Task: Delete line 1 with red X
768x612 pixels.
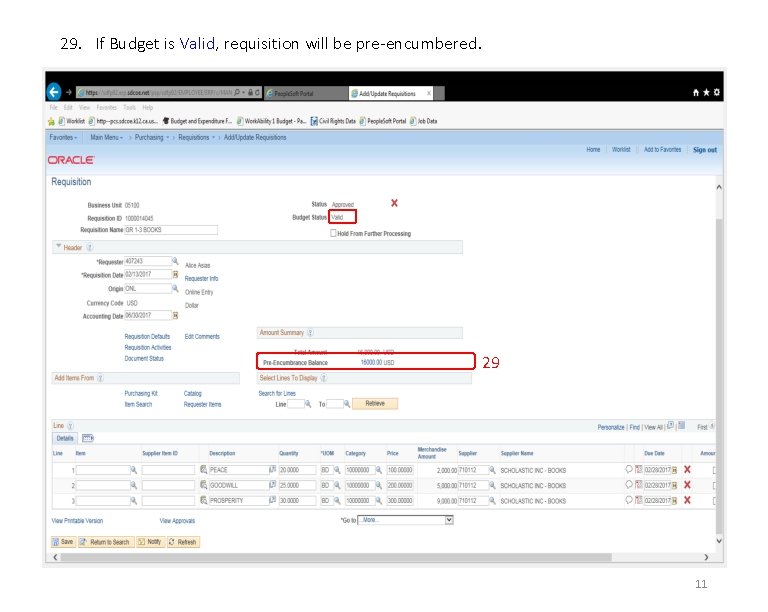Action: (x=687, y=470)
